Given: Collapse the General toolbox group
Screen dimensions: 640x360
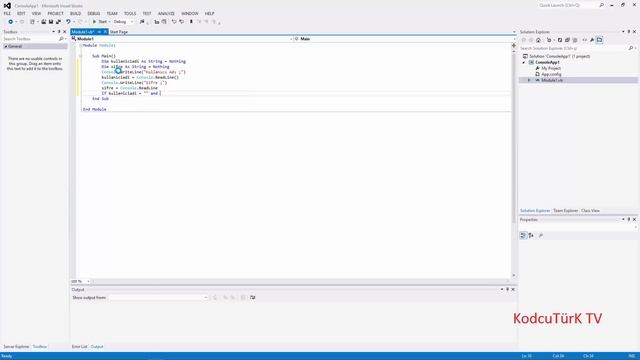Looking at the screenshot, I should [x=6, y=47].
